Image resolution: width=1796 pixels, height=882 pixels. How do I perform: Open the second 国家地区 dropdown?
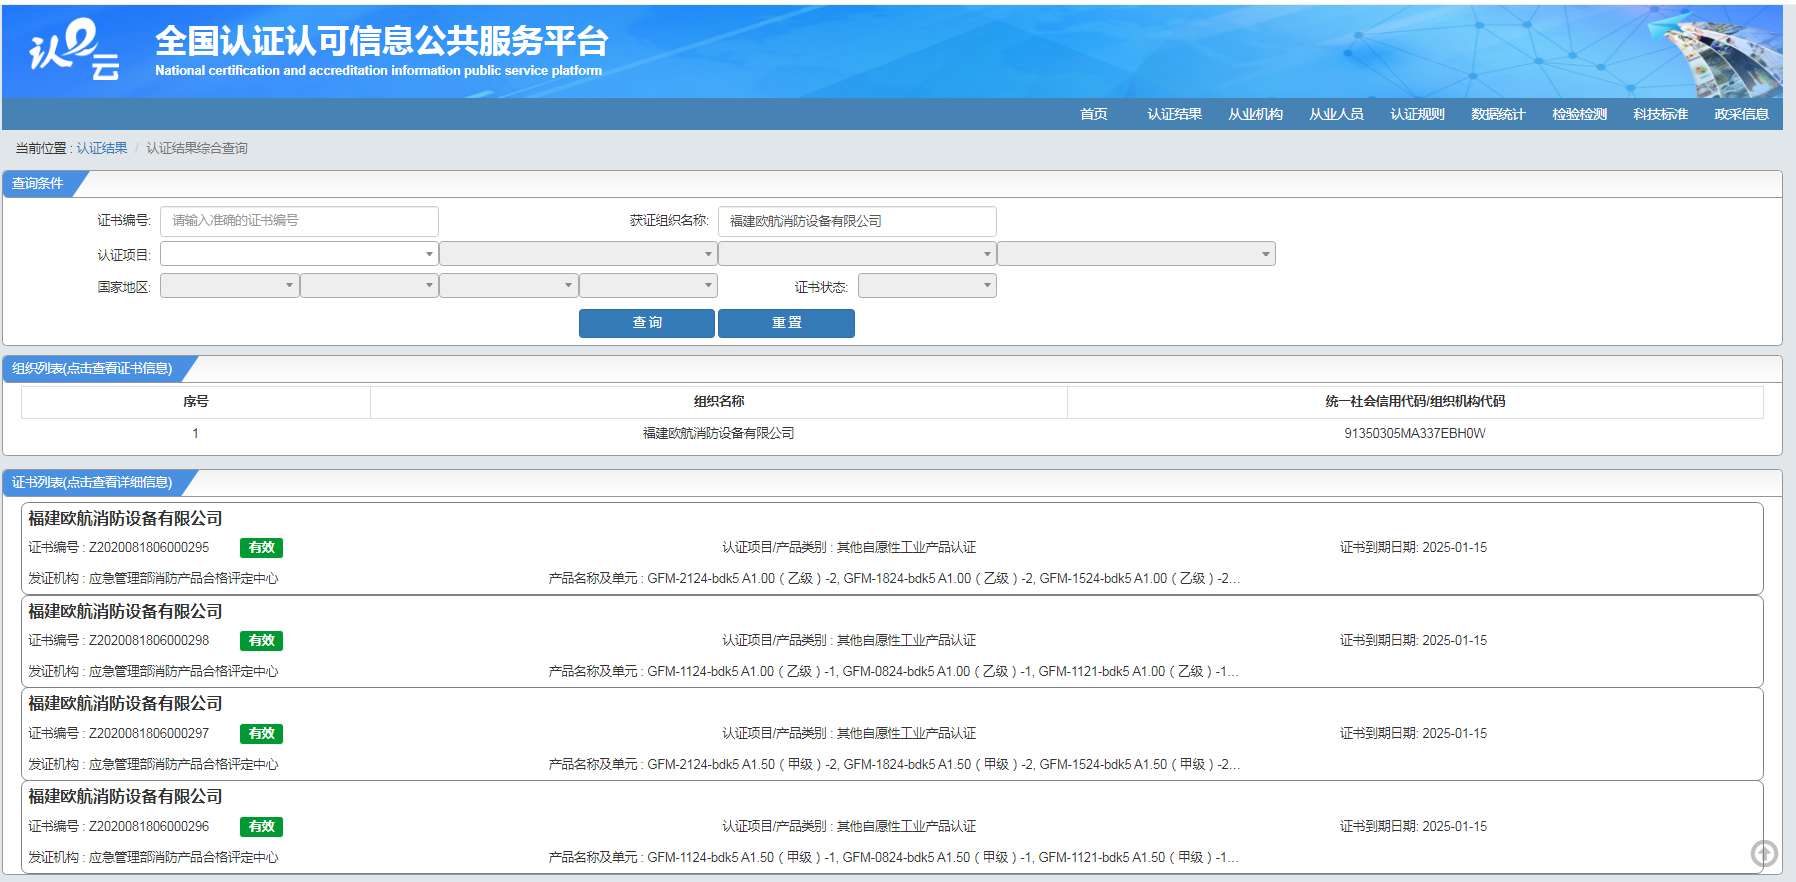[x=369, y=286]
